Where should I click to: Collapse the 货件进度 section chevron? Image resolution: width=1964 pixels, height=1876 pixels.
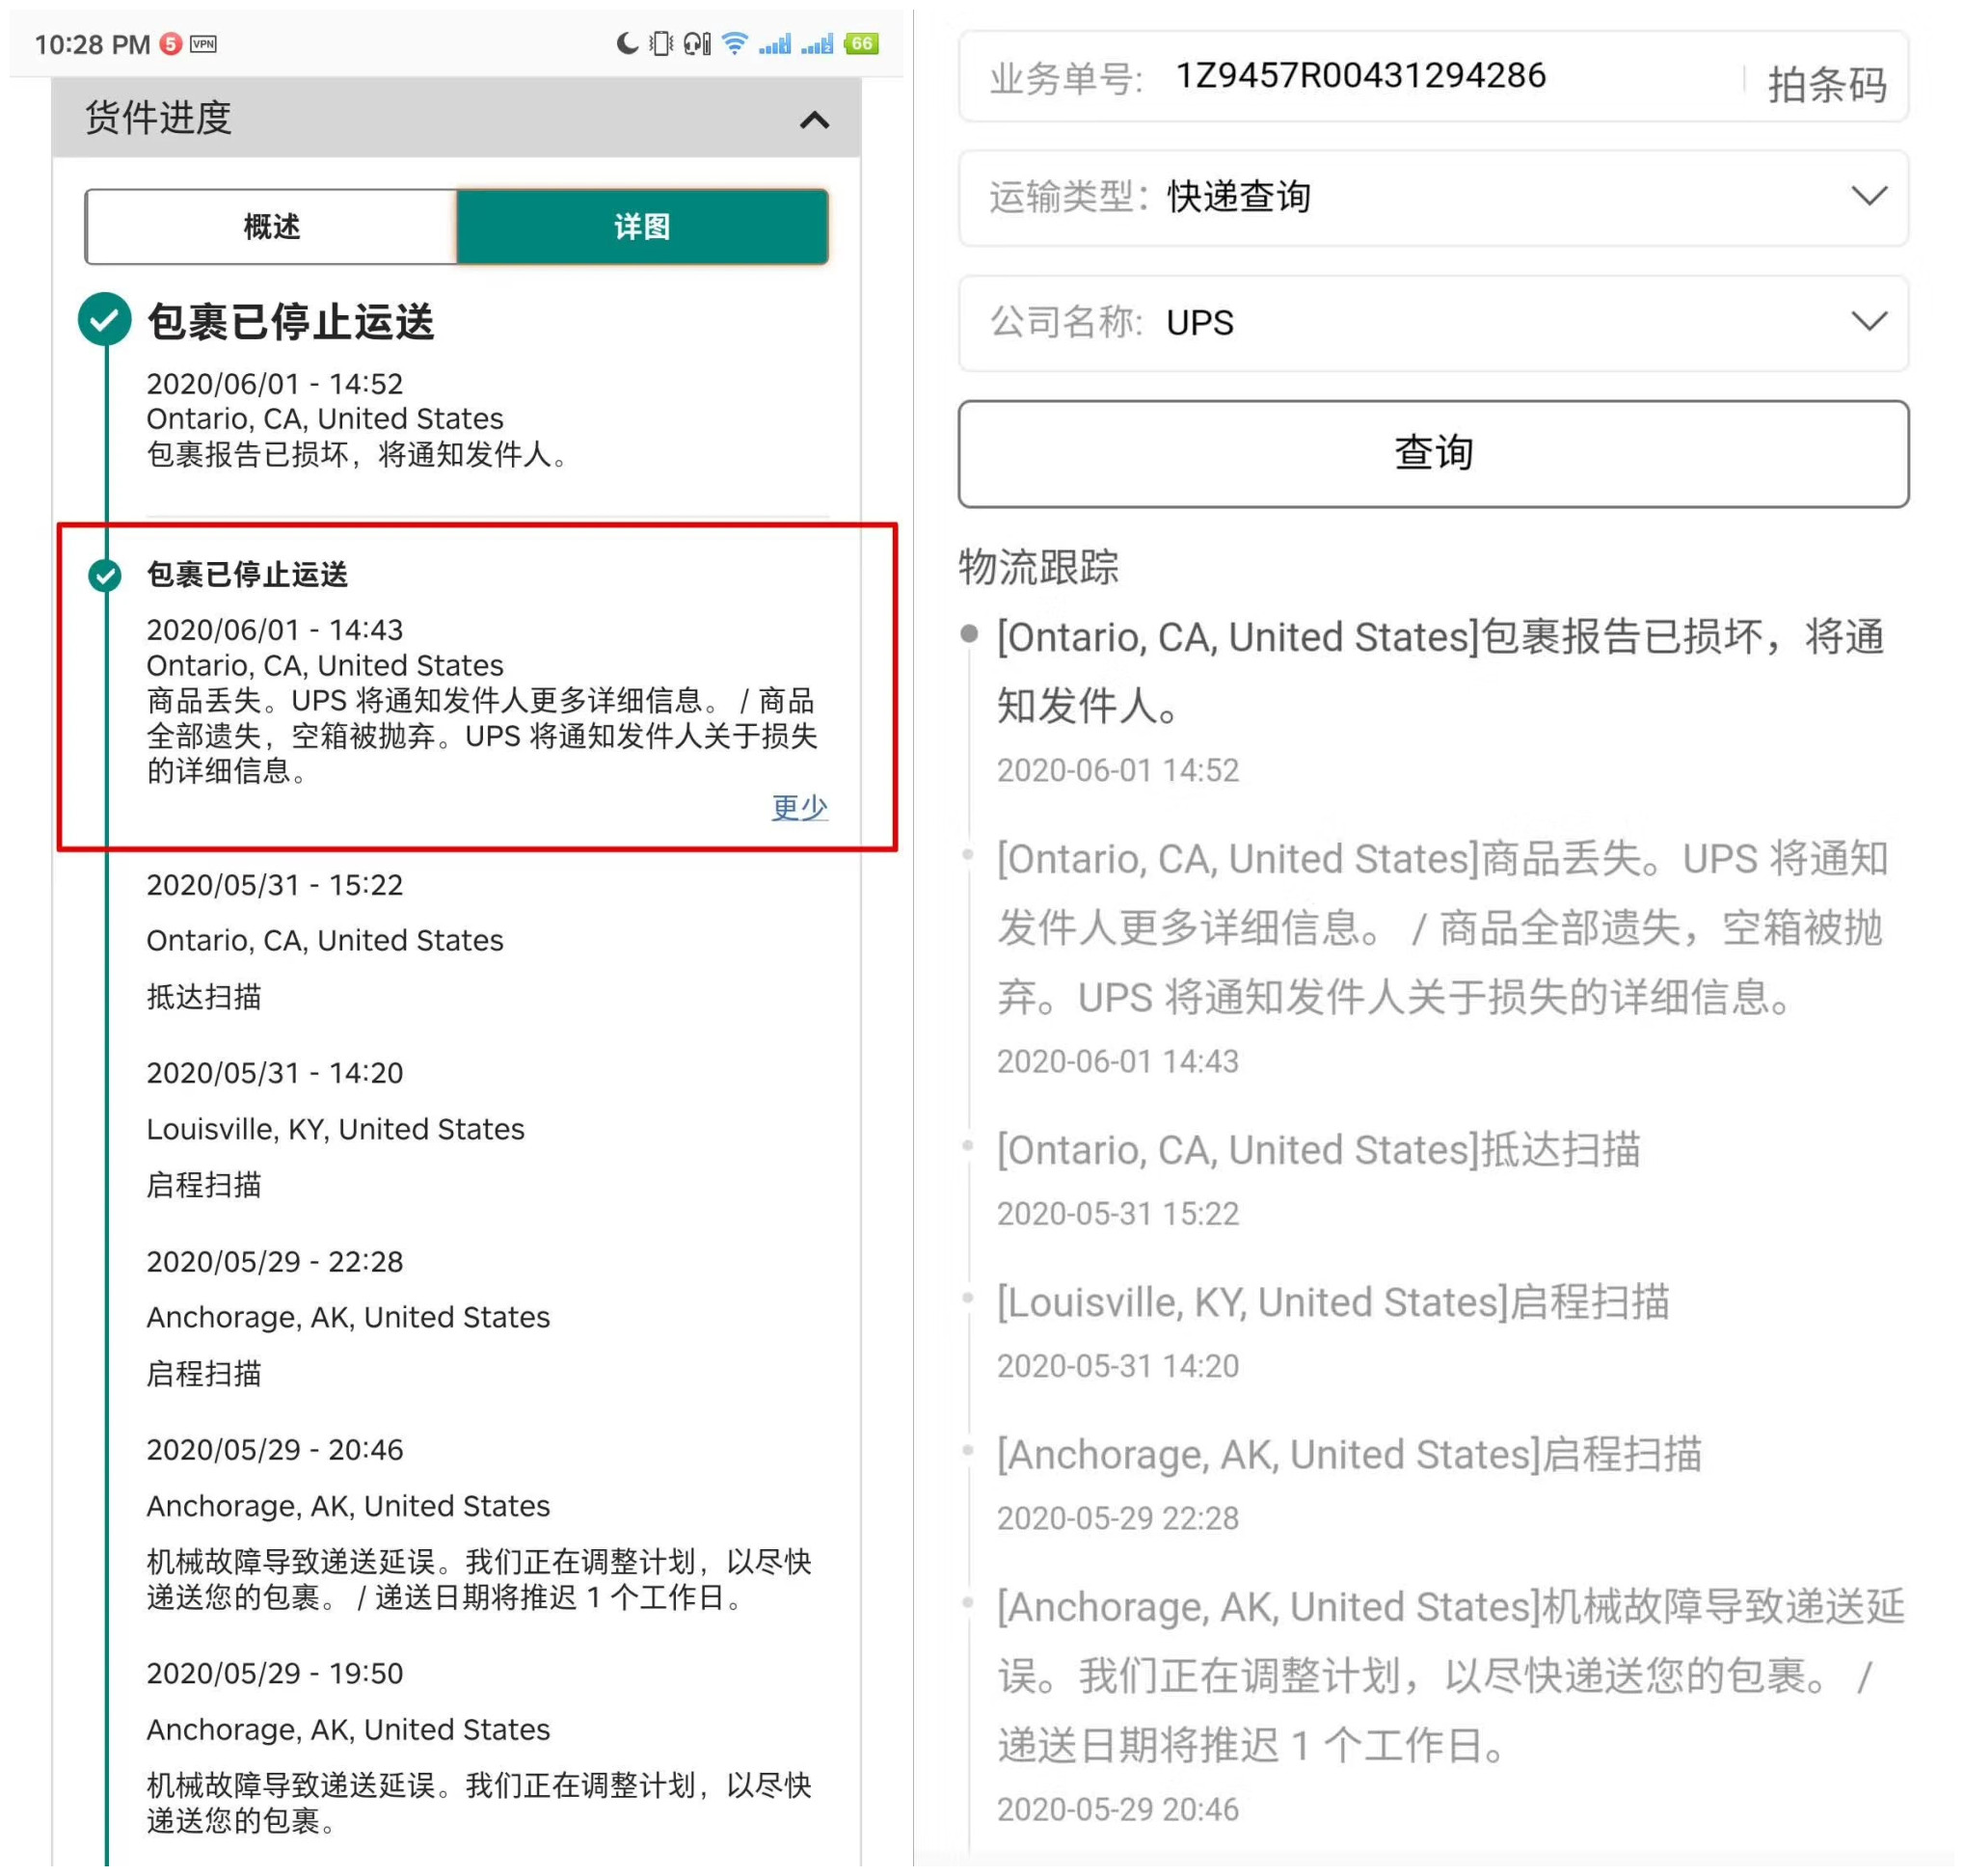tap(814, 121)
